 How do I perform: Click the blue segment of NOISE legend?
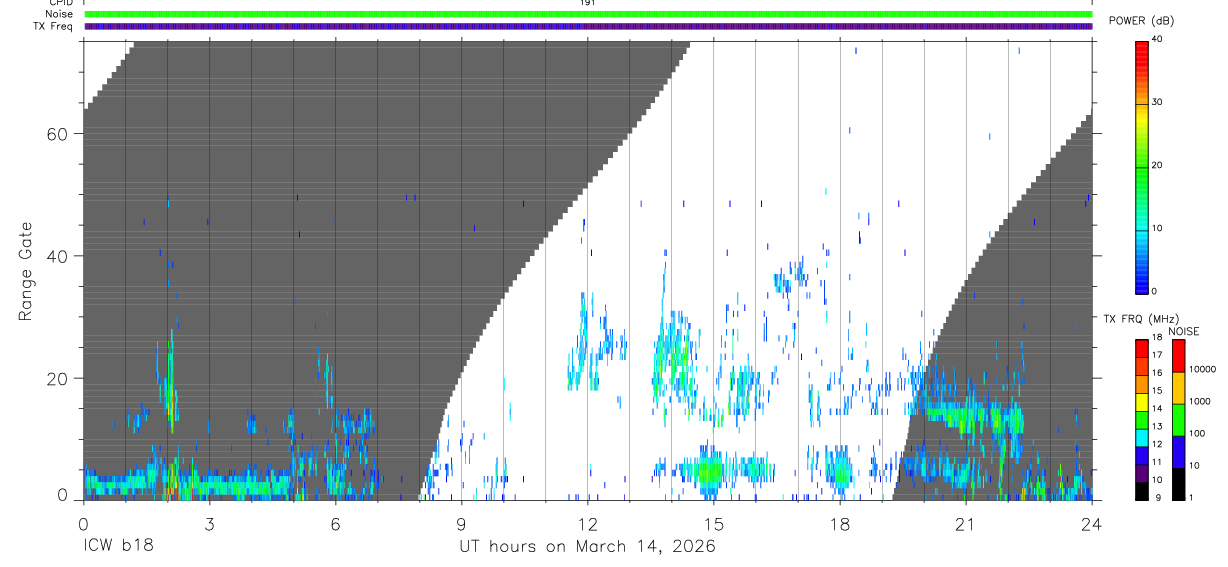pos(1178,452)
